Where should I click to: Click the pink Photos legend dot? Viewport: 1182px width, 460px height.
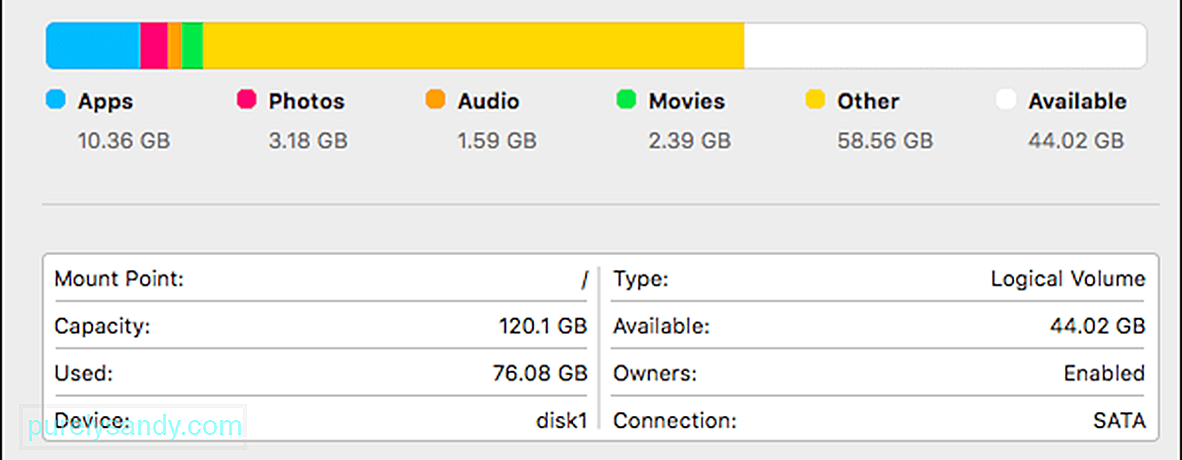(247, 100)
